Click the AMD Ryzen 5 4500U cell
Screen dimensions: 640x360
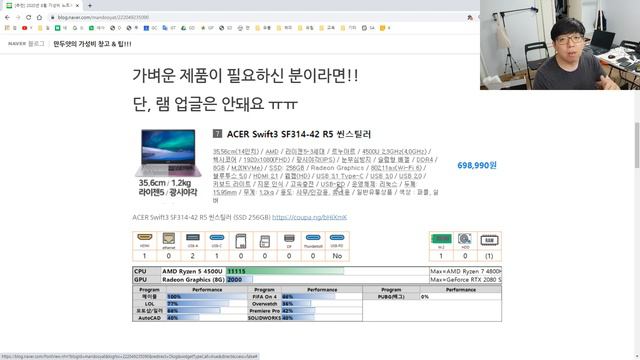(x=193, y=271)
